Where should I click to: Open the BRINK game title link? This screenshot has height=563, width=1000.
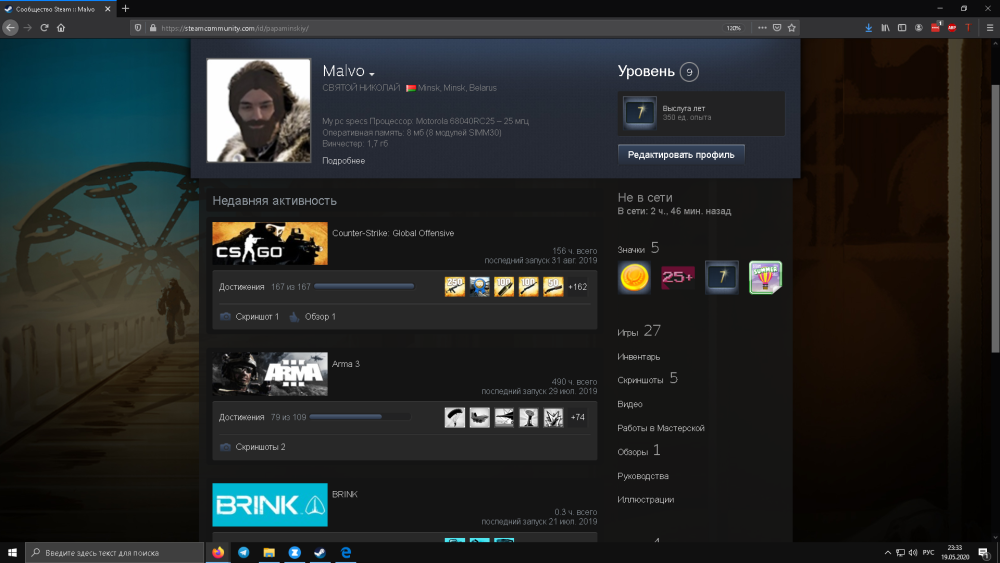(x=344, y=495)
